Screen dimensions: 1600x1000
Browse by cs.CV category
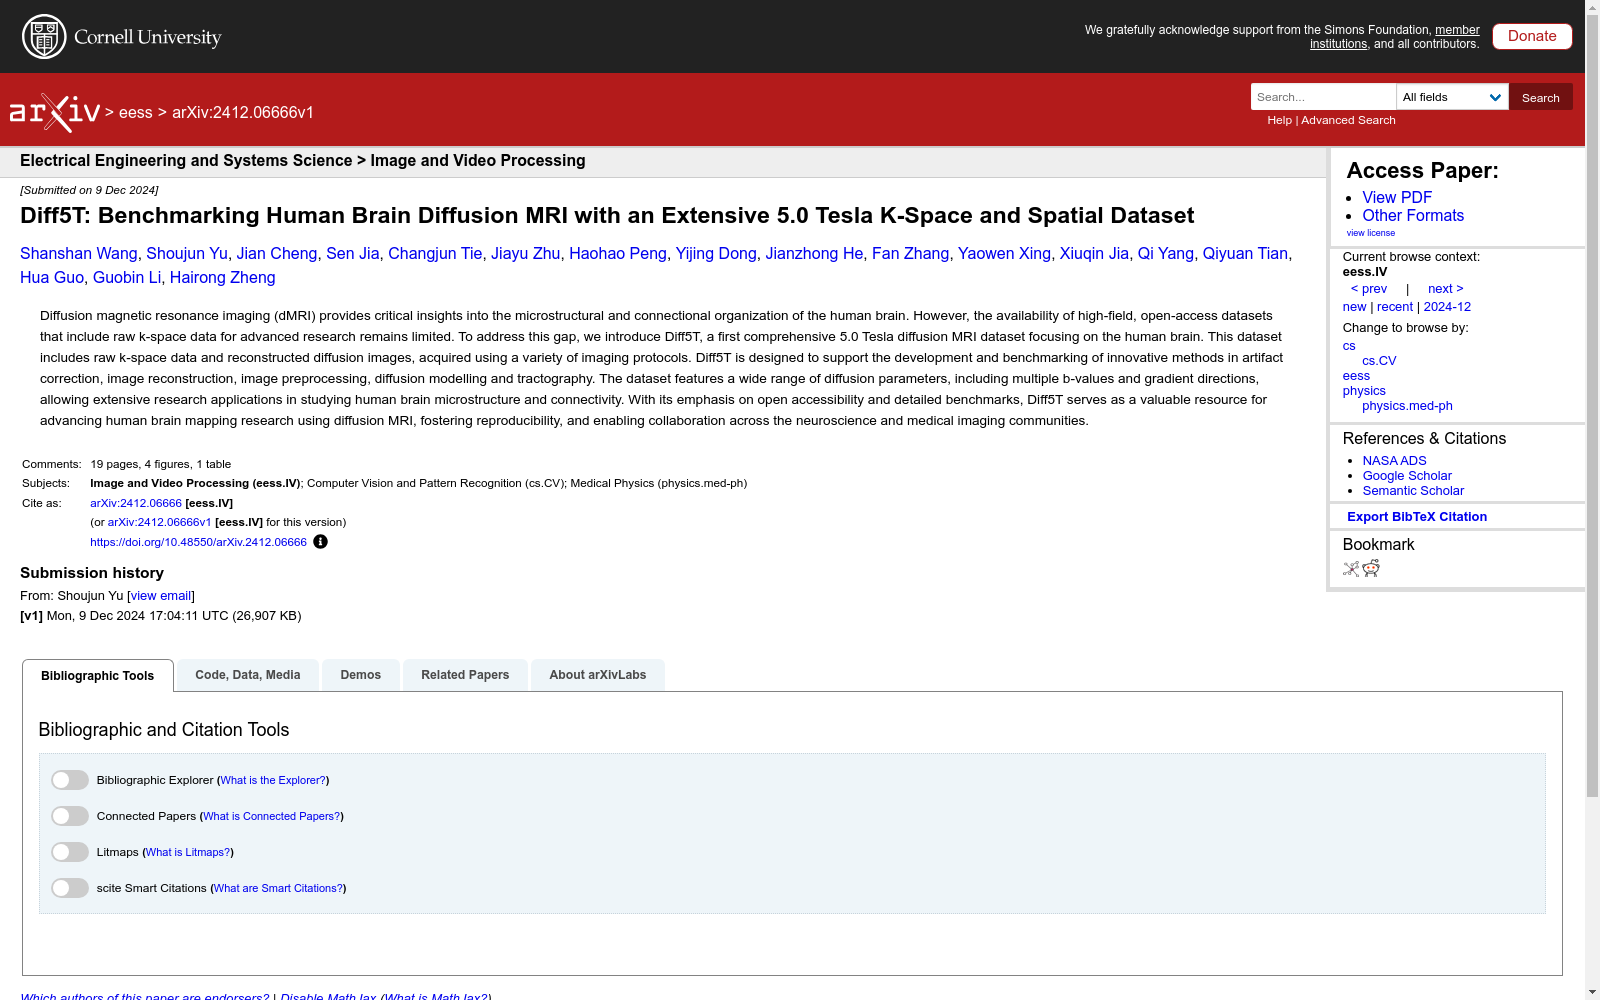pos(1379,361)
